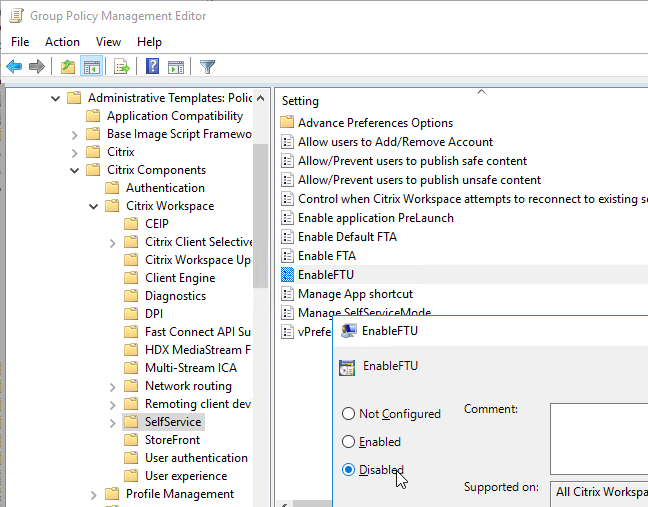Expand the Citrix tree node
The height and width of the screenshot is (507, 648).
(74, 152)
